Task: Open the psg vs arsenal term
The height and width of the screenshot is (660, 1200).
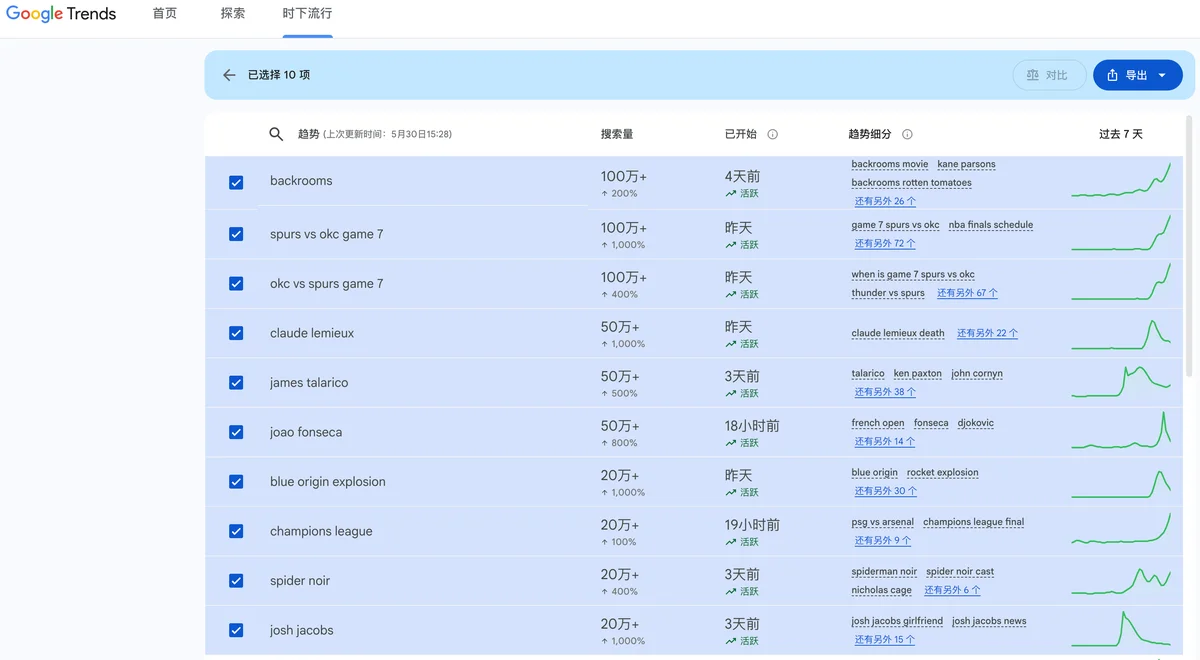Action: pyautogui.click(x=883, y=522)
